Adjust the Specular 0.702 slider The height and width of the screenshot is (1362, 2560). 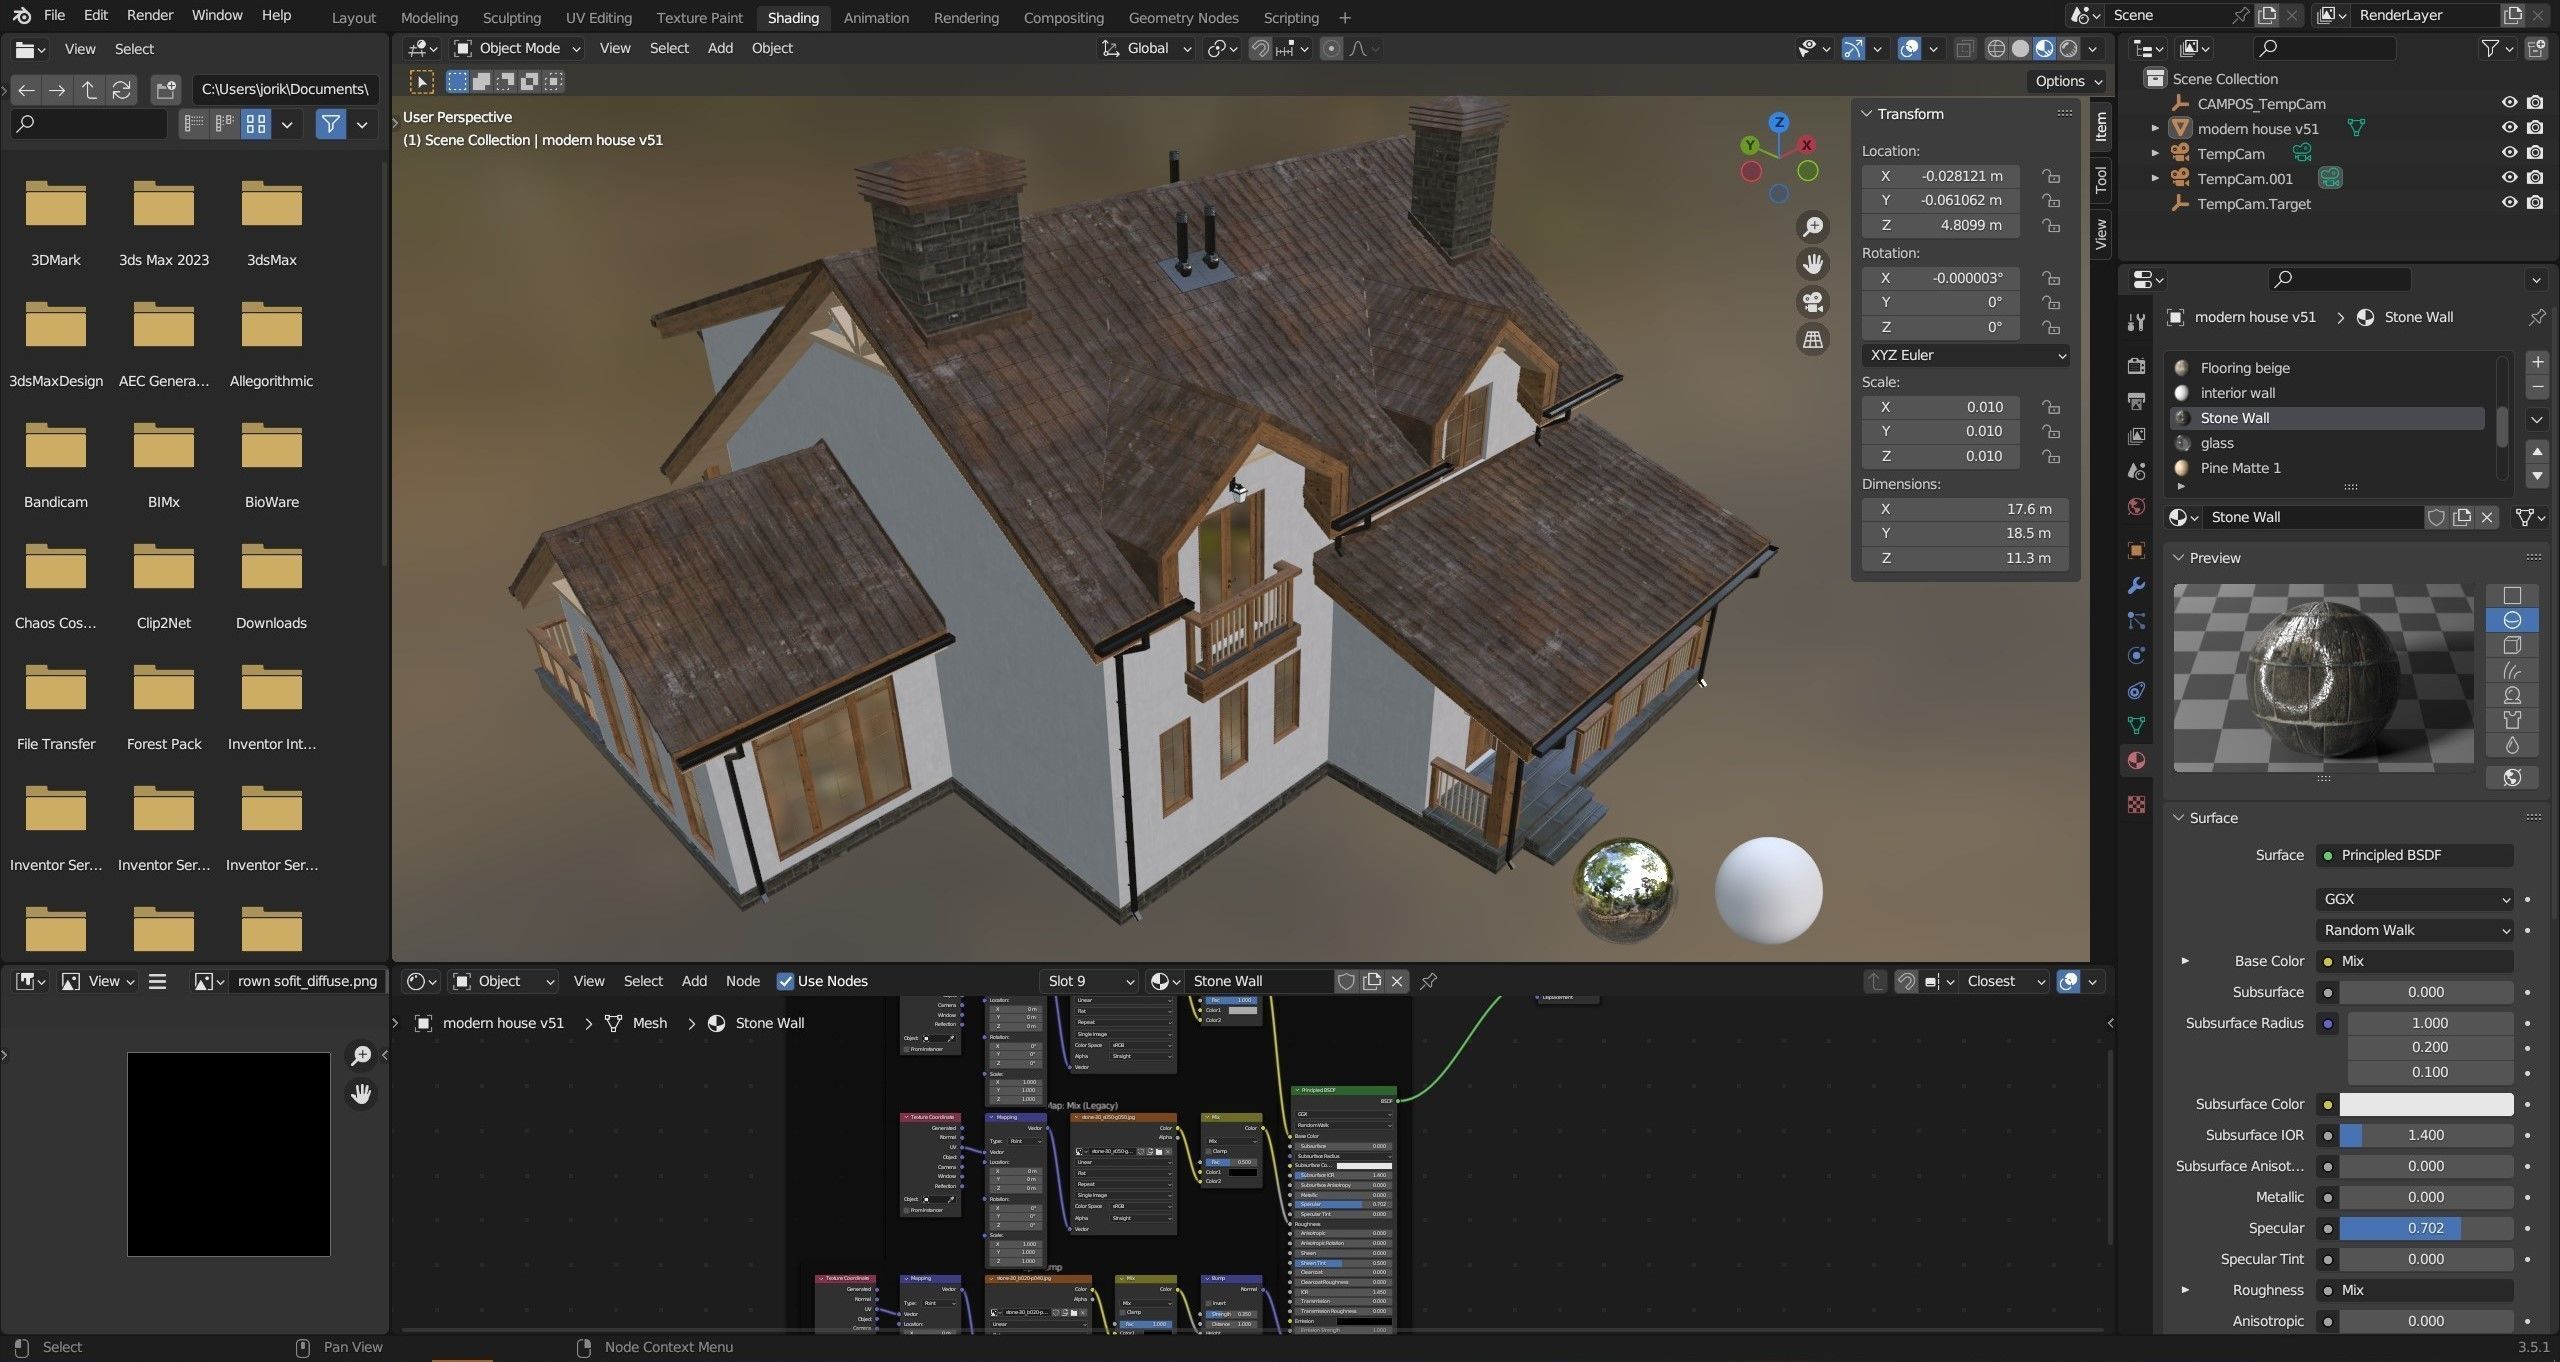[x=2425, y=1228]
